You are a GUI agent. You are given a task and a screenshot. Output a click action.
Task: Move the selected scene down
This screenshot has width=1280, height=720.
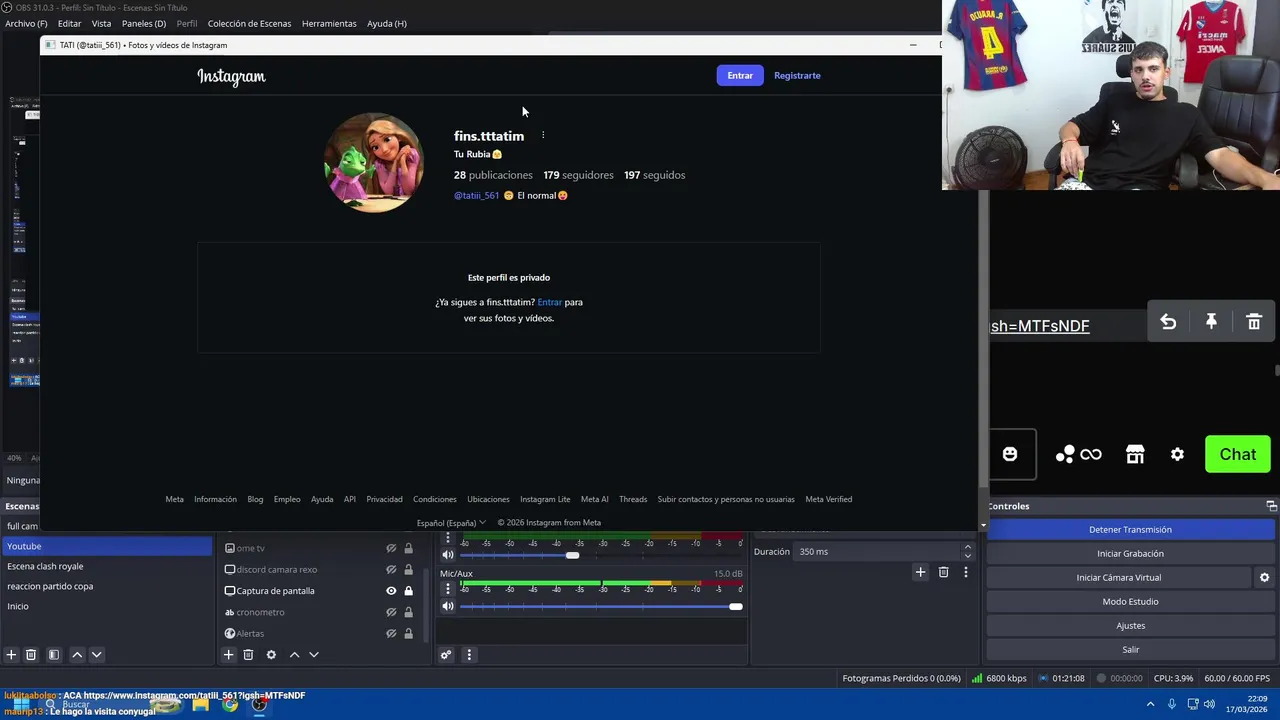coord(96,655)
